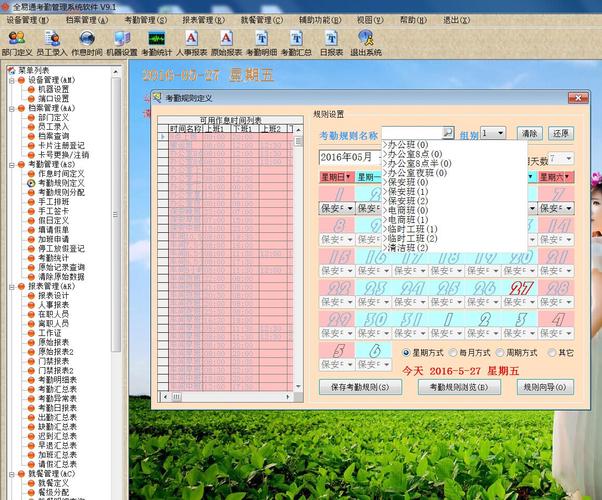This screenshot has width=602, height=500.
Task: Click search icon in 考勤规则名称 field
Action: pos(448,133)
